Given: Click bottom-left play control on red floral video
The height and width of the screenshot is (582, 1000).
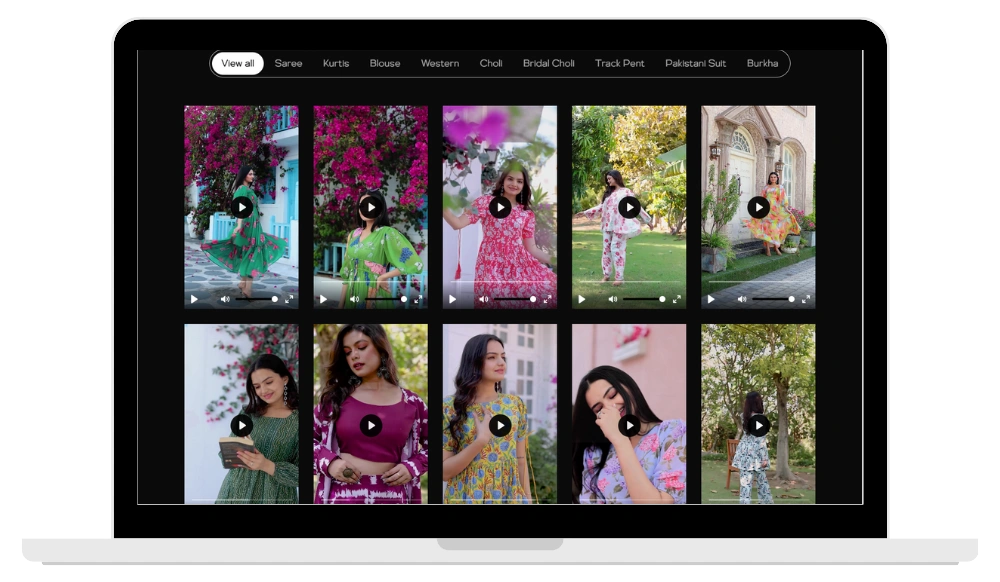Looking at the screenshot, I should [x=453, y=299].
